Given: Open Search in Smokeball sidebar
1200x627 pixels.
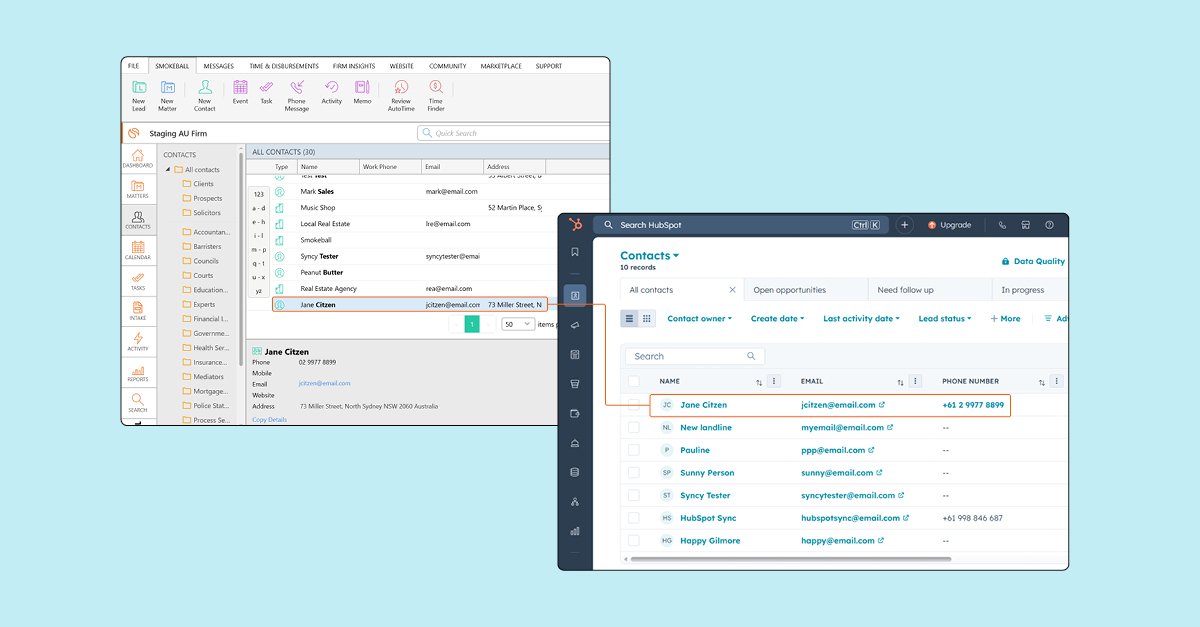Looking at the screenshot, I should pos(138,403).
